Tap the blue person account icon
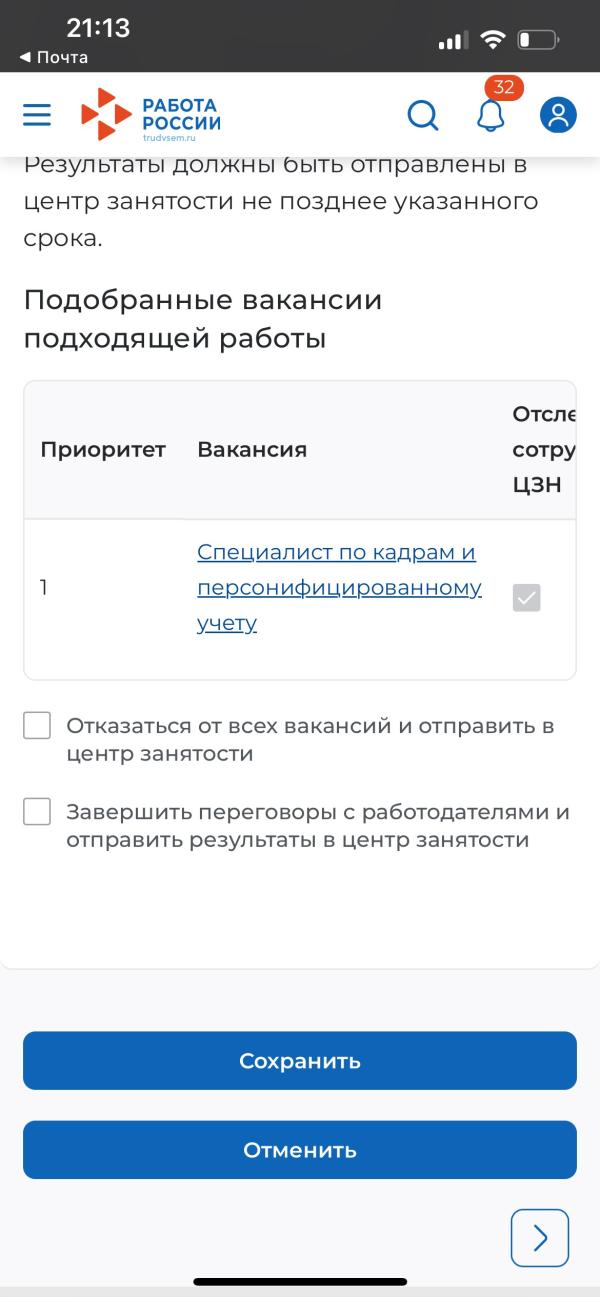 (x=557, y=113)
